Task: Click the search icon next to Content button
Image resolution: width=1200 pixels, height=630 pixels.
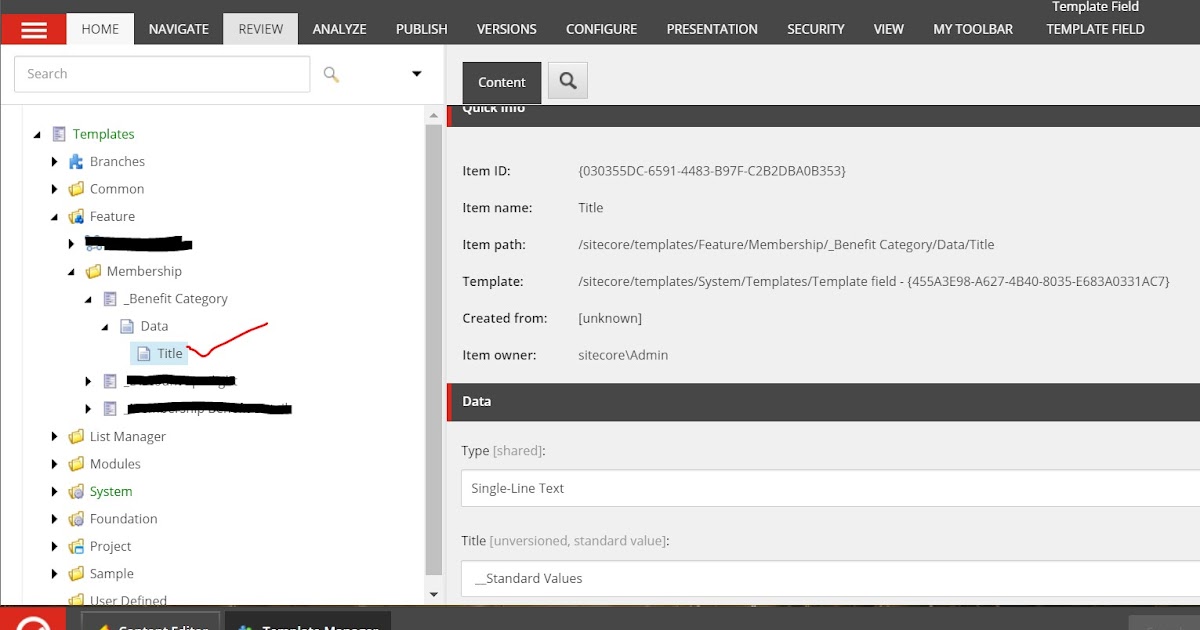Action: [567, 82]
